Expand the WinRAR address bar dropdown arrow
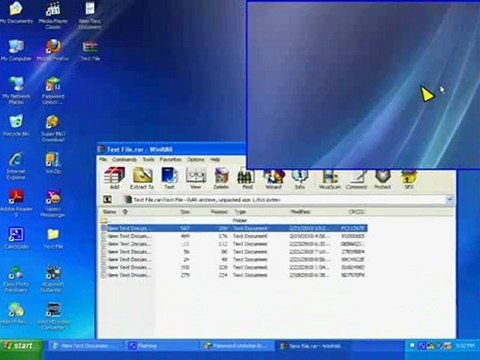This screenshot has height=360, width=480. click(x=449, y=199)
